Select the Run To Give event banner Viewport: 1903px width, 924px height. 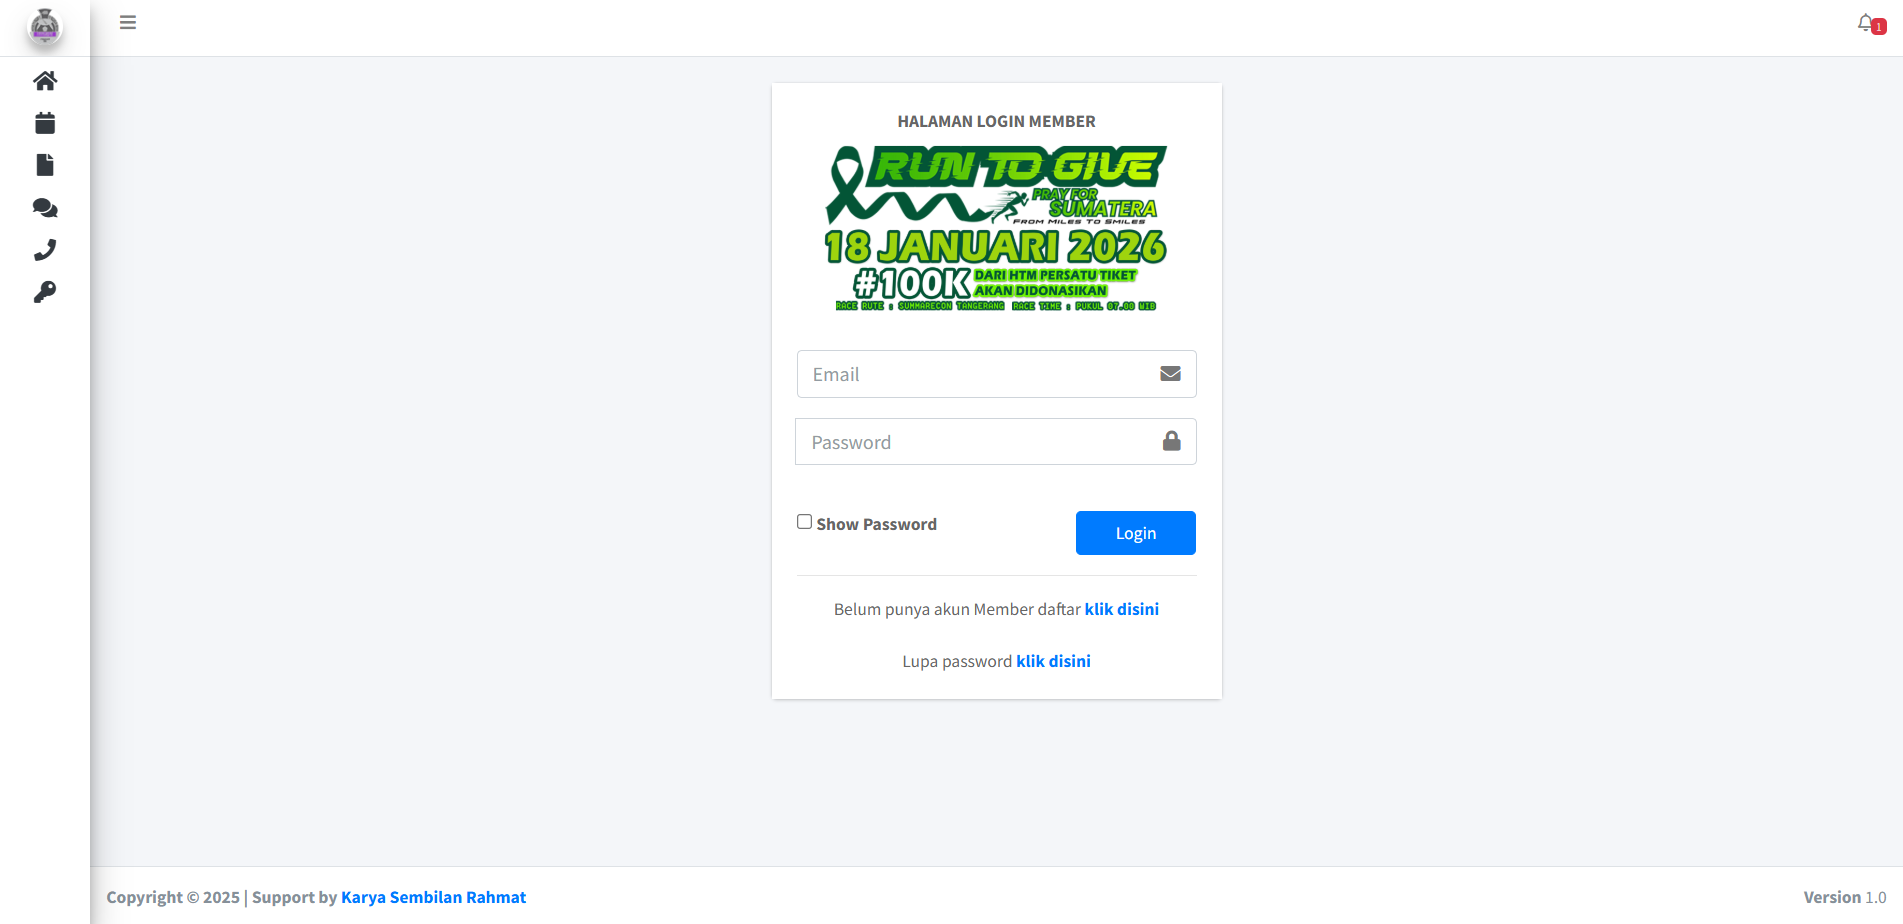click(x=996, y=229)
